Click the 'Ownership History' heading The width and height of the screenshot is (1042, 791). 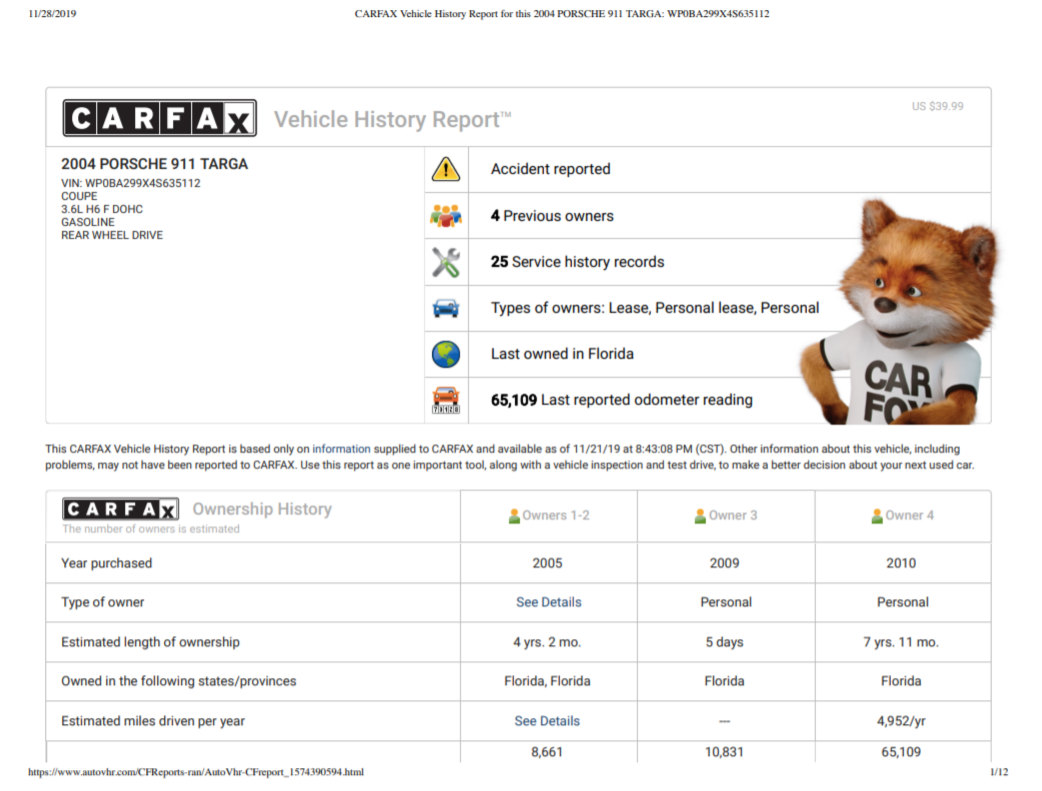pos(262,509)
